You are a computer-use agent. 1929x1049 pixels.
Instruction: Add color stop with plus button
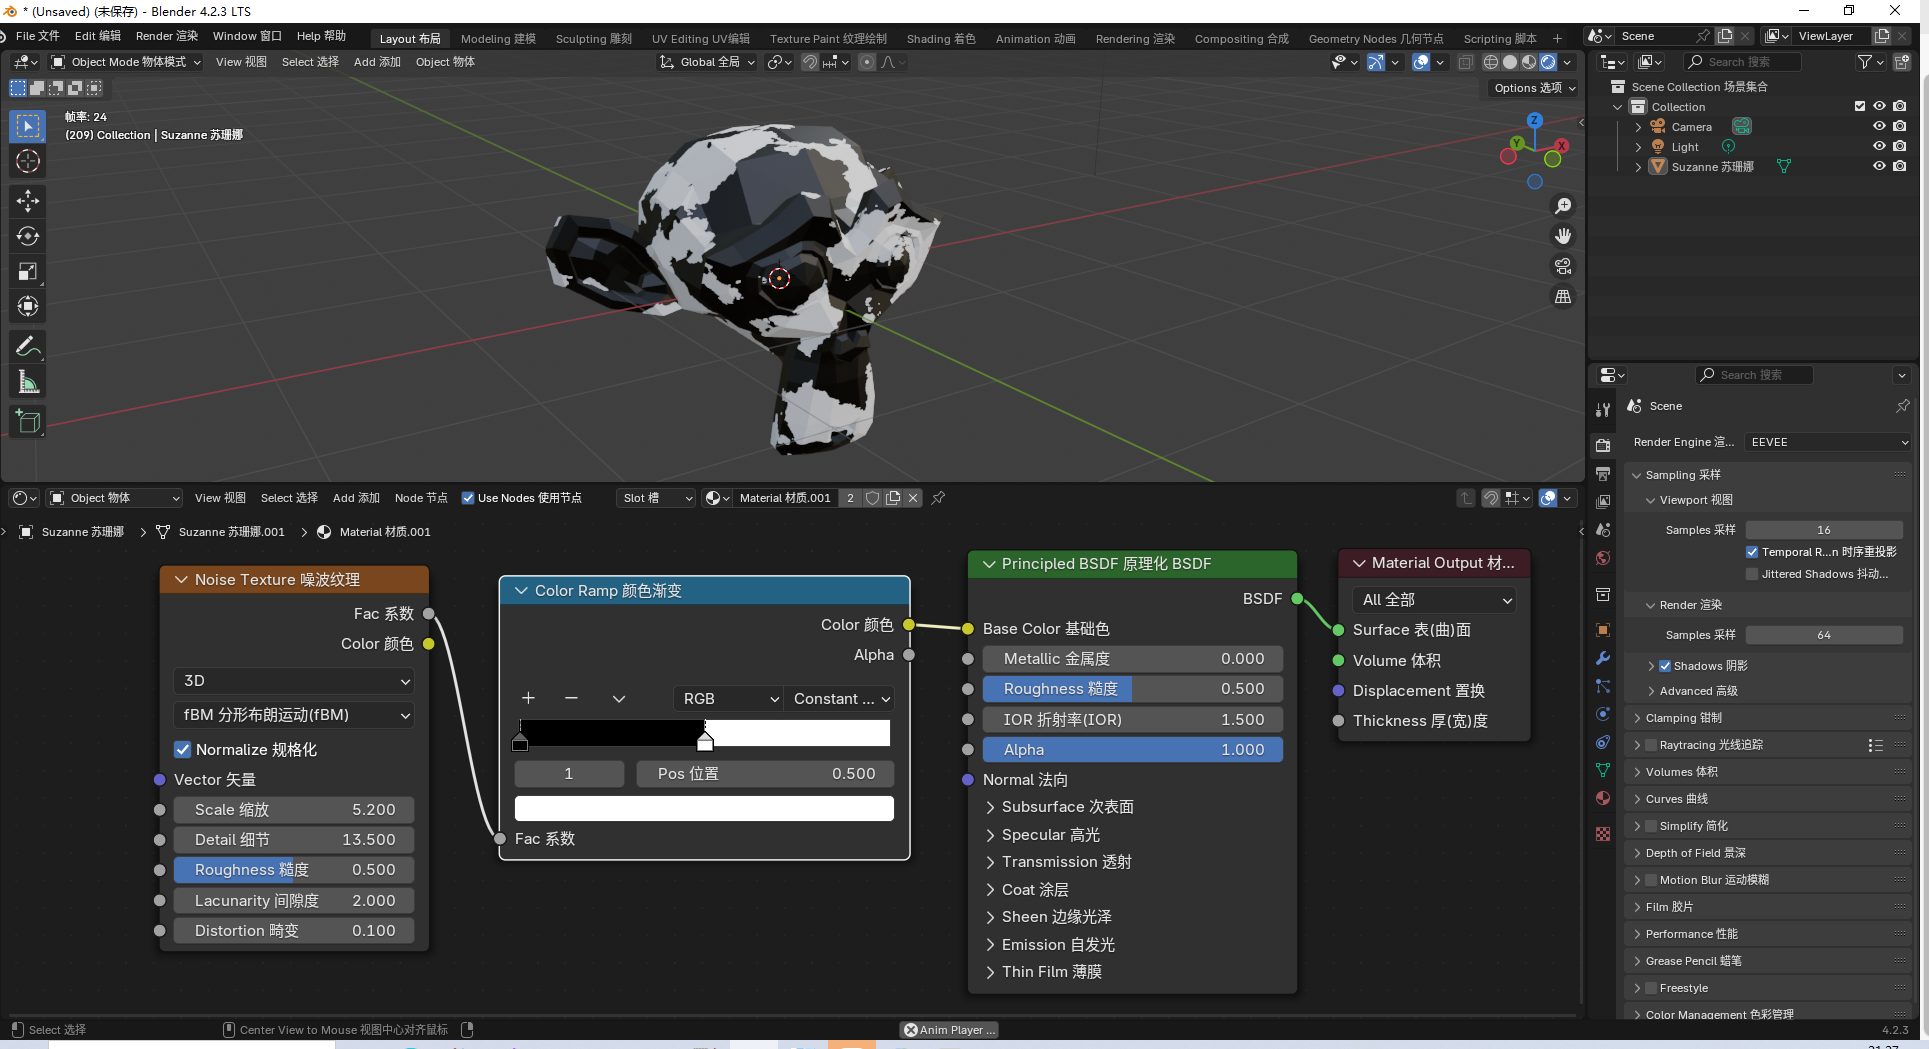[528, 698]
